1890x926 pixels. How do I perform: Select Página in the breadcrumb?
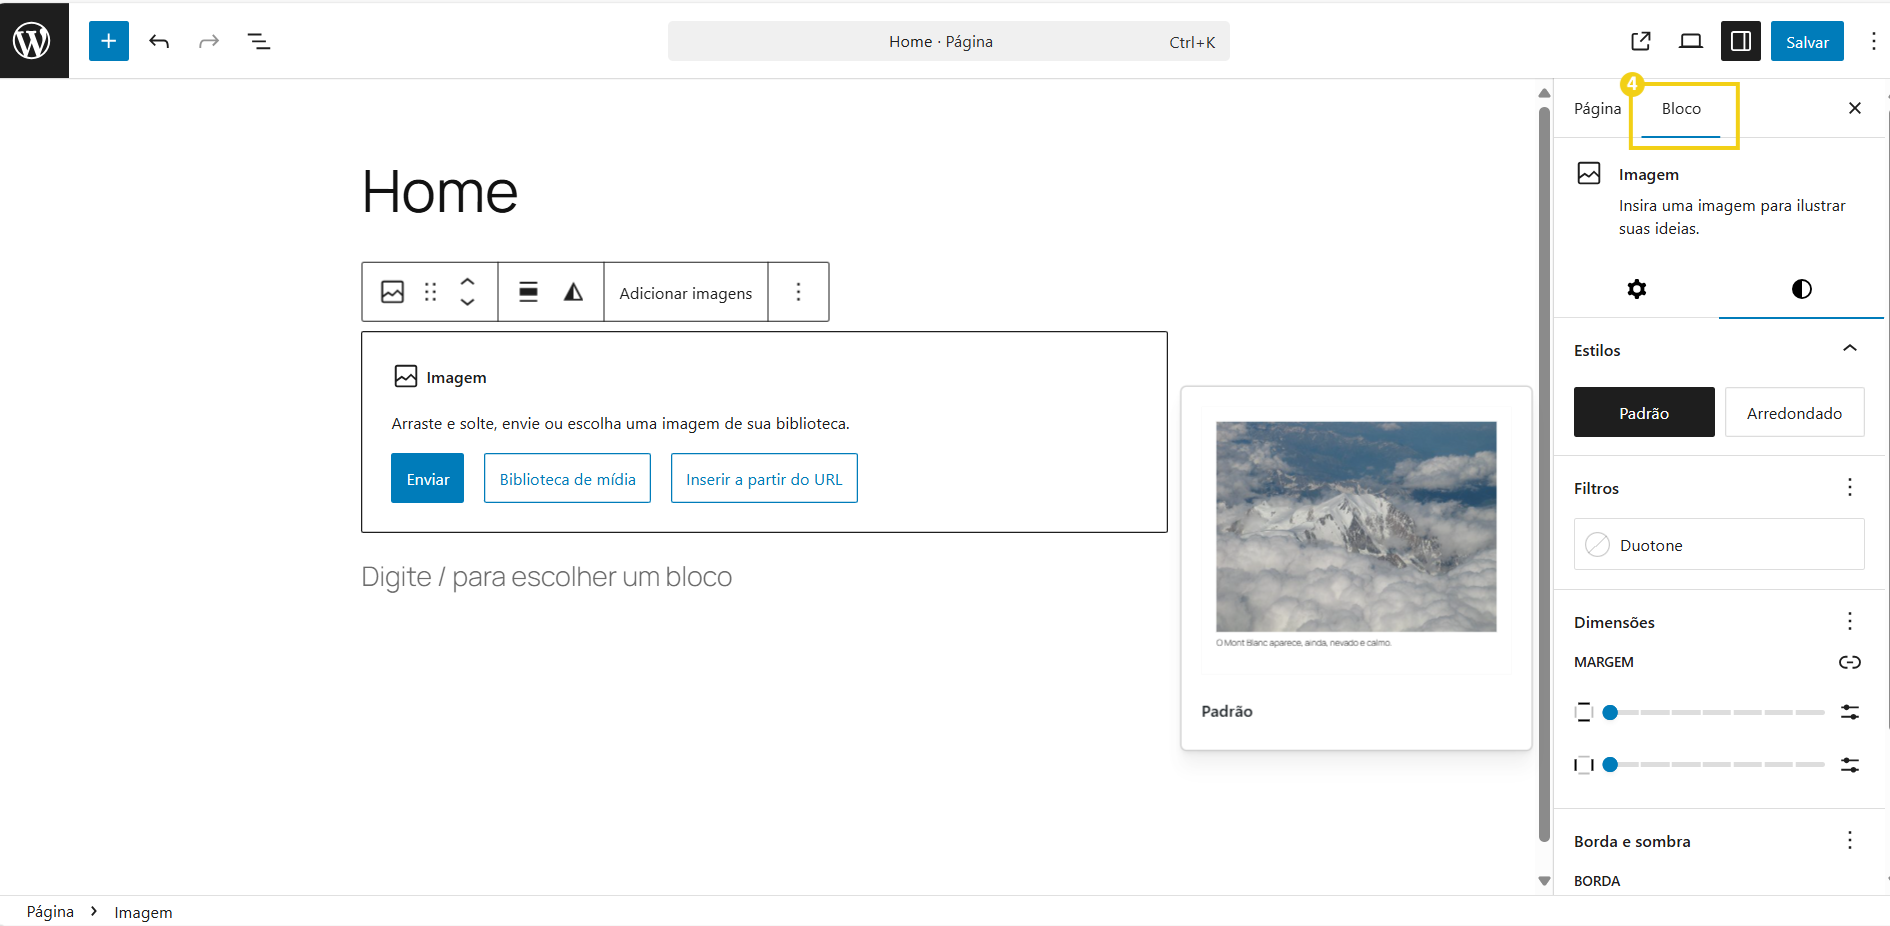pos(50,912)
